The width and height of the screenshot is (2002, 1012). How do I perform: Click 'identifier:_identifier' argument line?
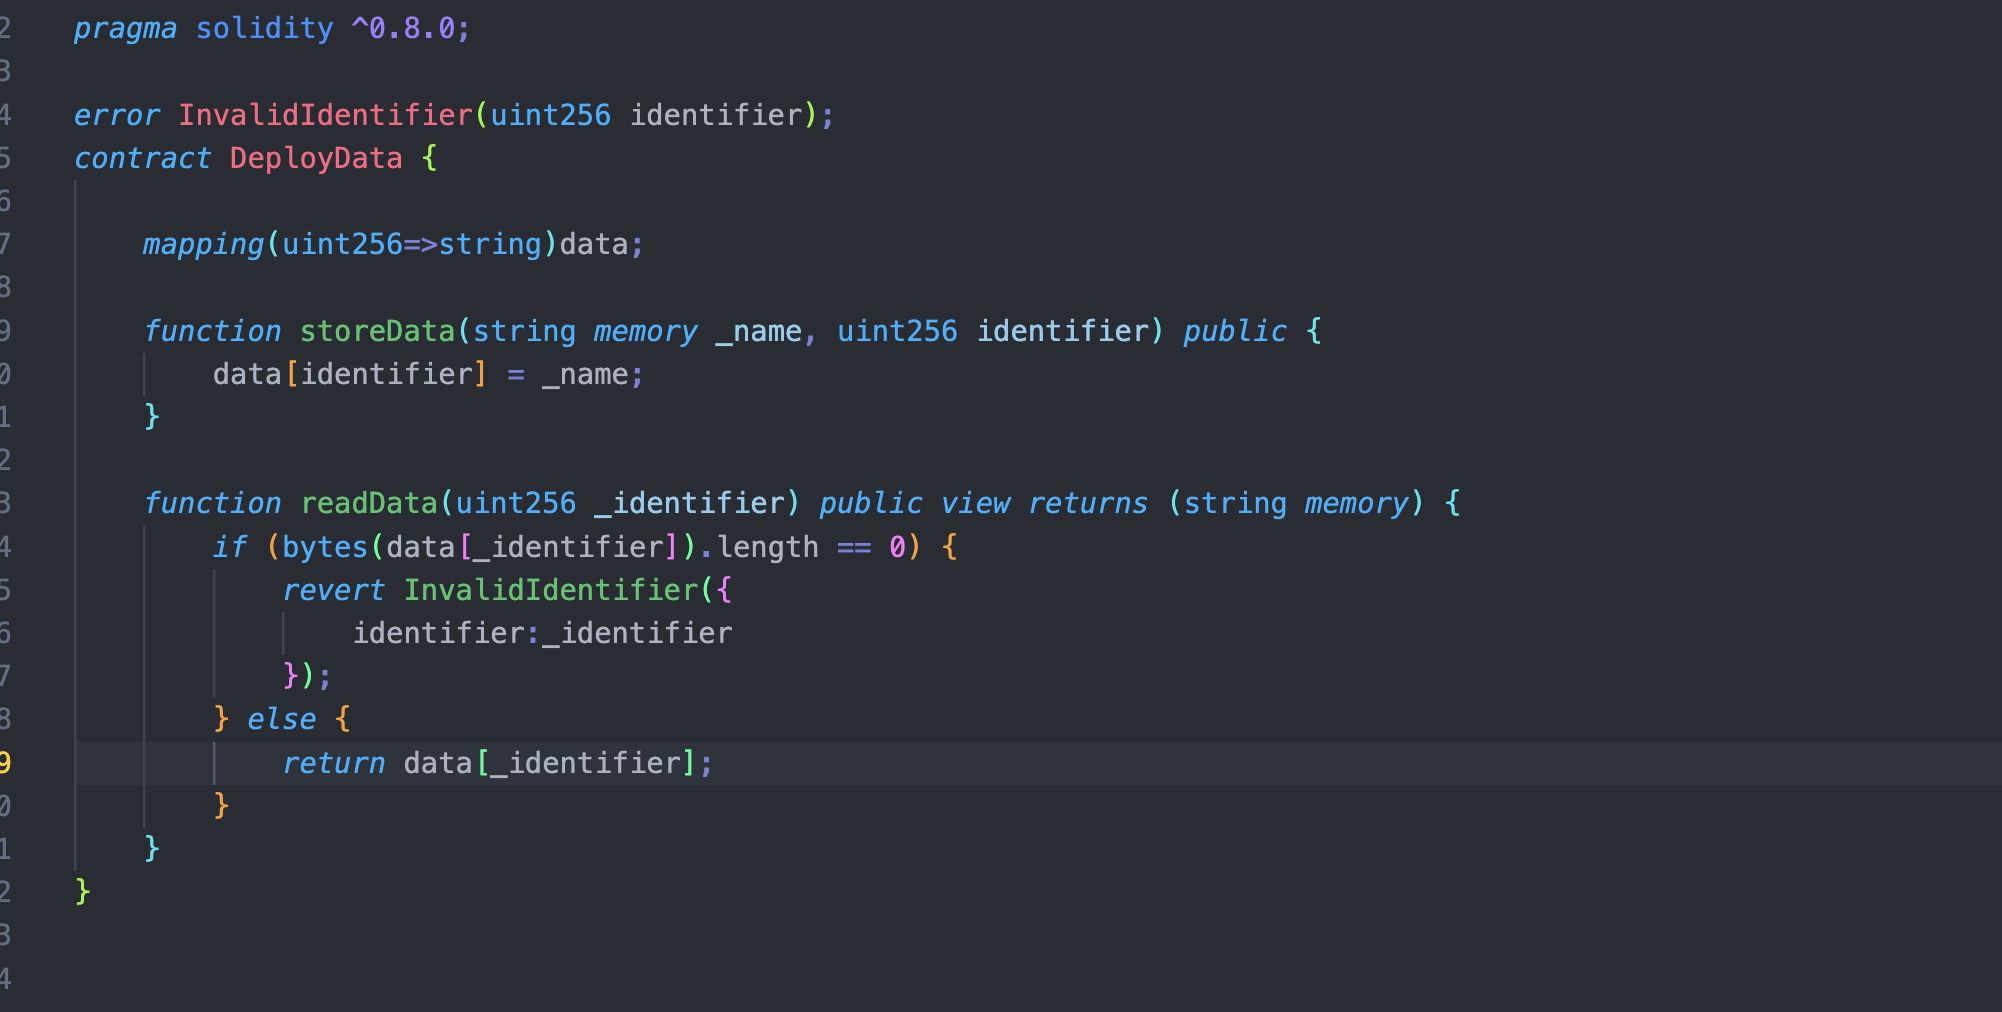click(x=542, y=633)
